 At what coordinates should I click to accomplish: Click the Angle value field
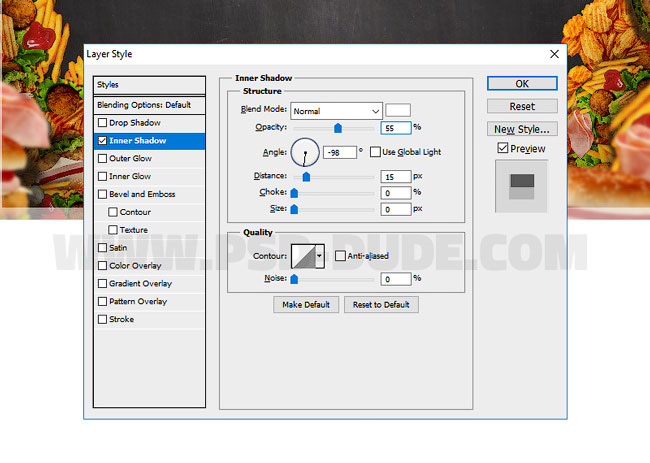pyautogui.click(x=340, y=152)
